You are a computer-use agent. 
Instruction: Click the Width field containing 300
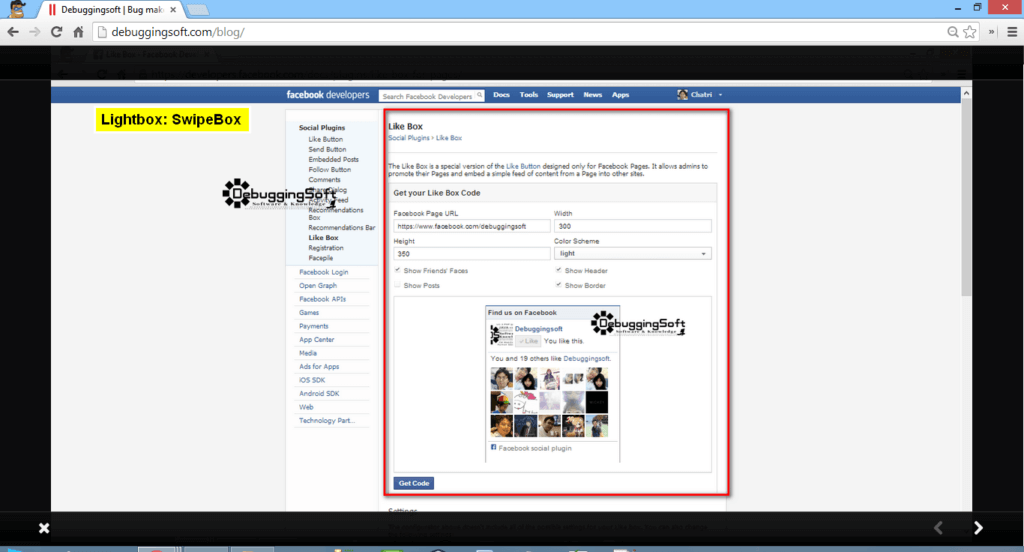point(632,226)
